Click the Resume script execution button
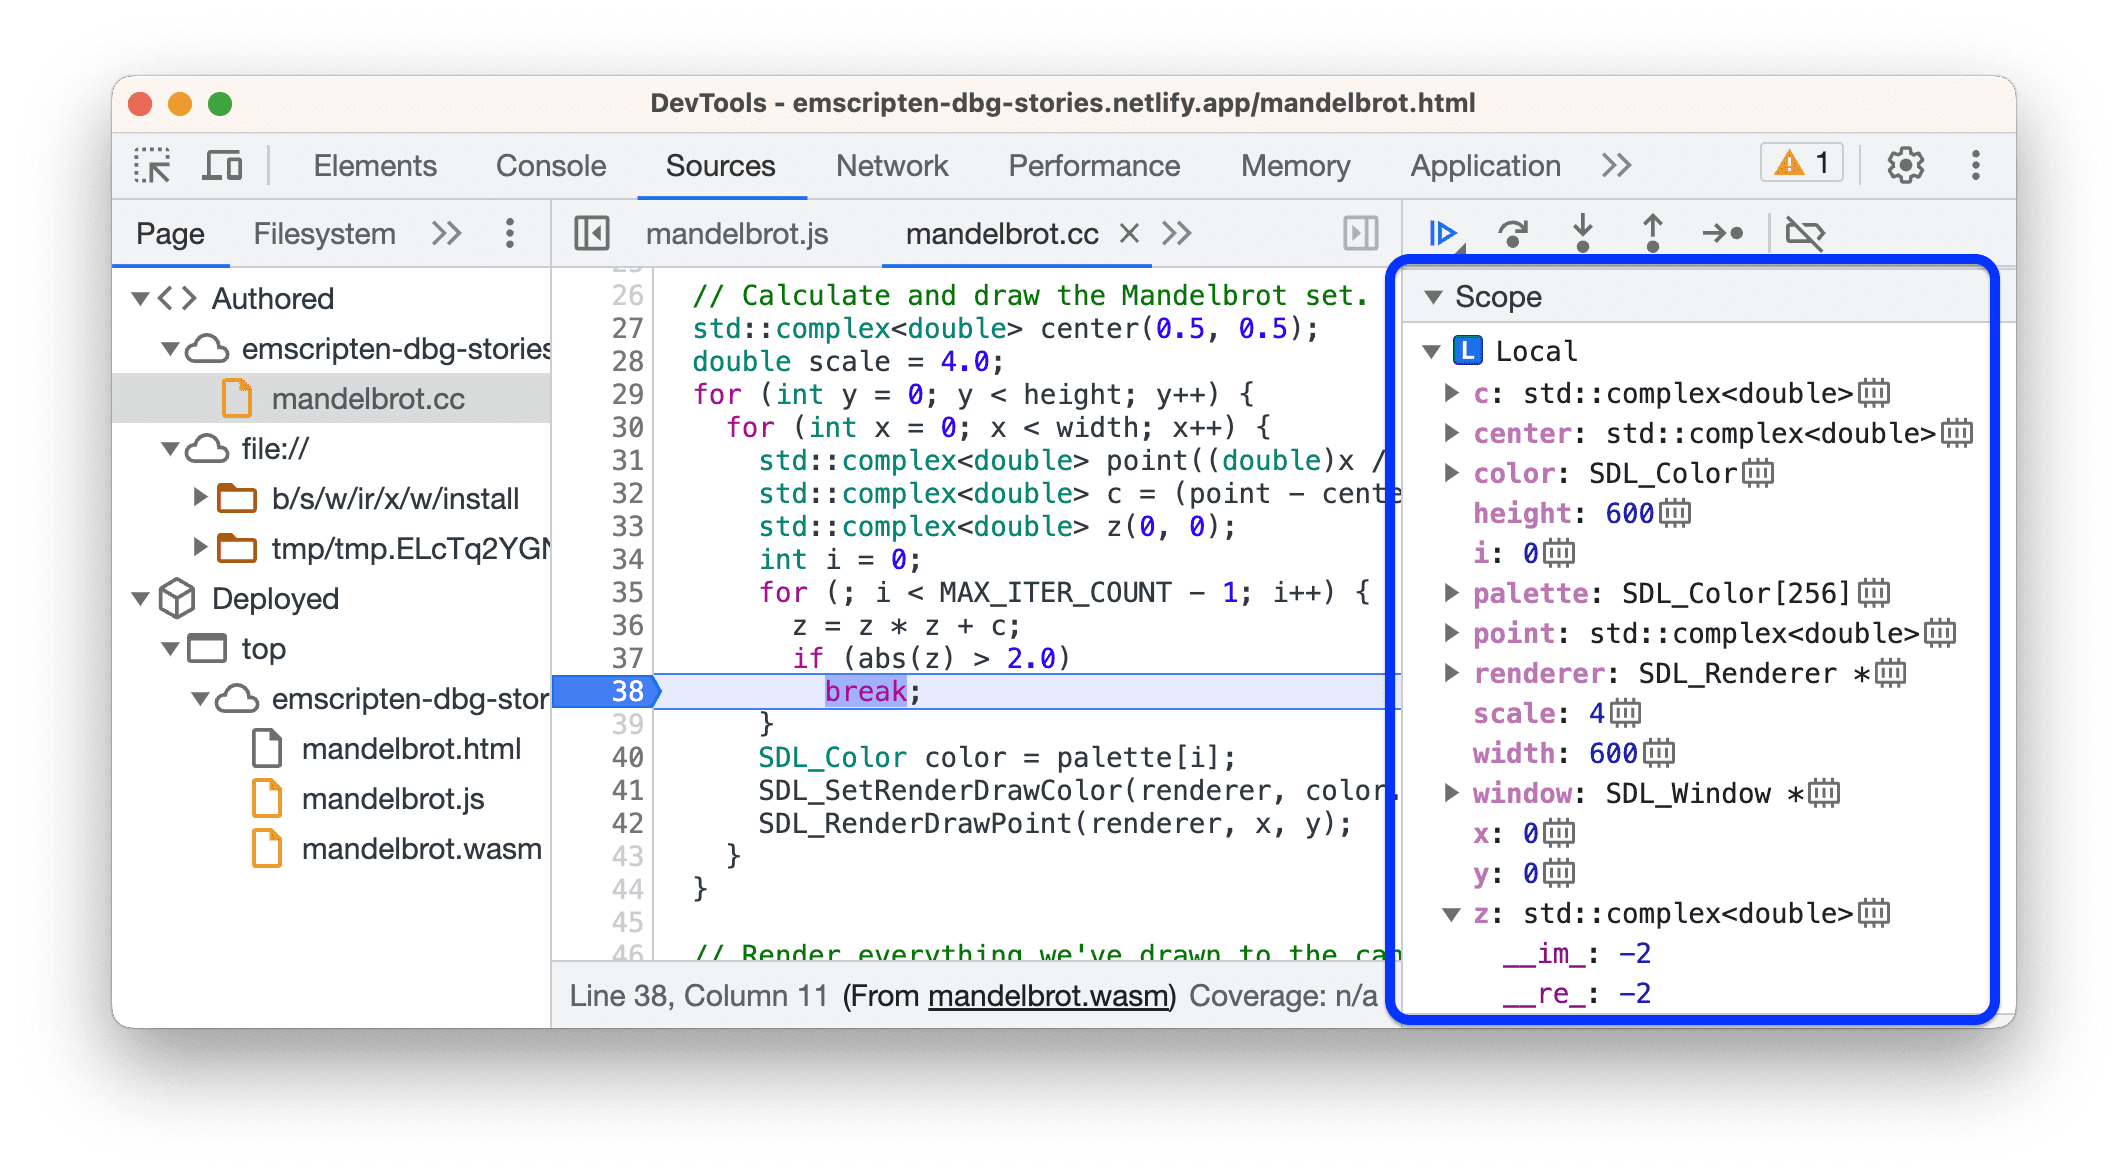This screenshot has width=2128, height=1176. tap(1437, 235)
